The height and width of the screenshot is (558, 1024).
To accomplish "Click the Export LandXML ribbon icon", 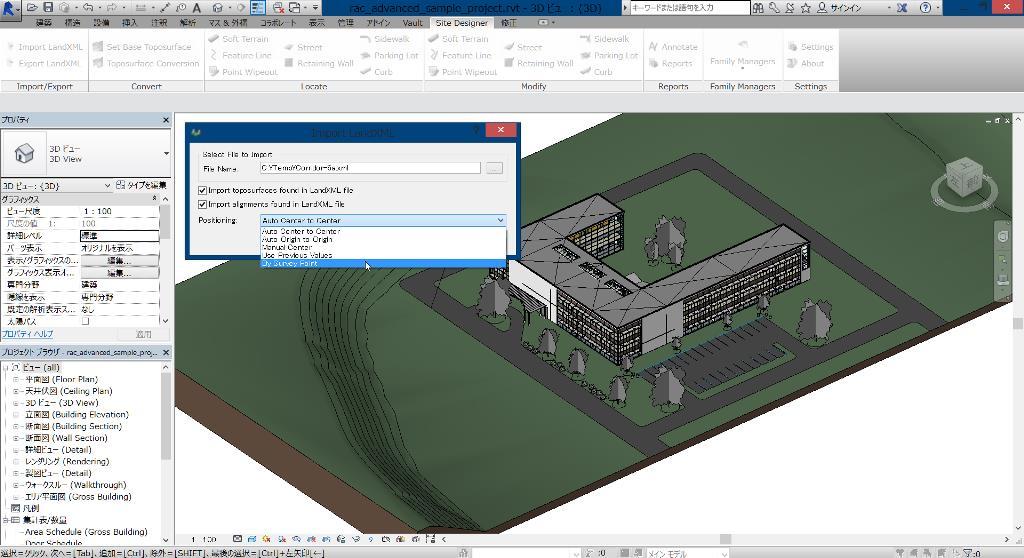I will [x=44, y=63].
